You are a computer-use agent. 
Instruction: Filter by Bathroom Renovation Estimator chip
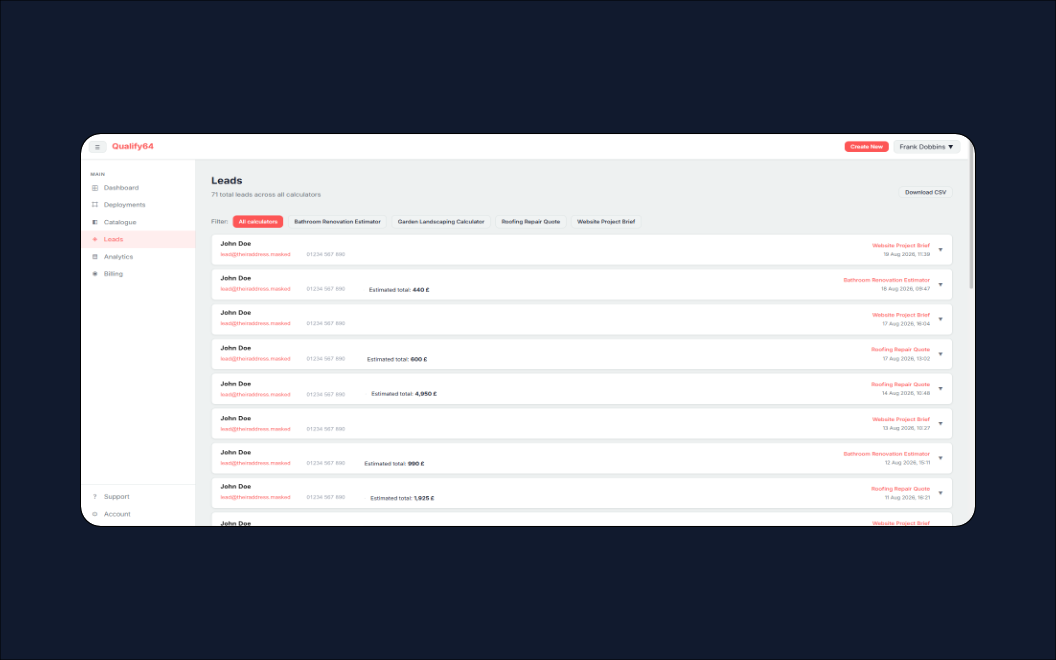[337, 222]
